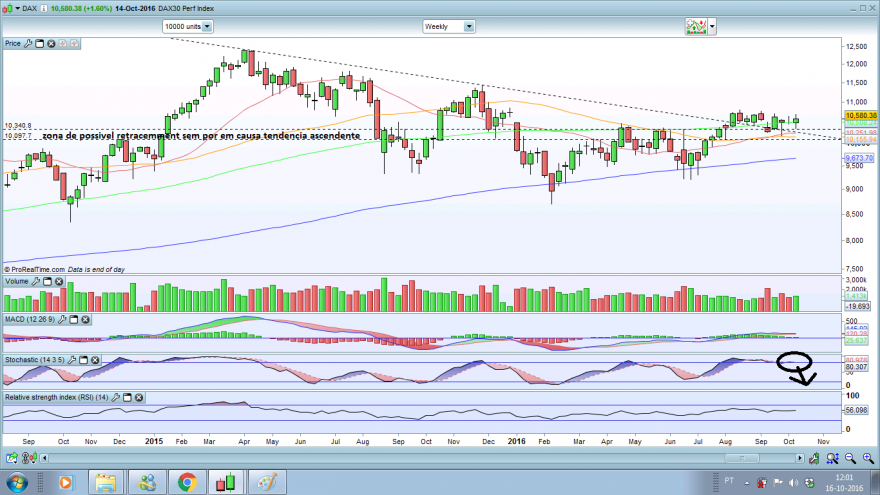This screenshot has width=880, height=495.
Task: Remove the RSI indicator panel
Action: [139, 397]
